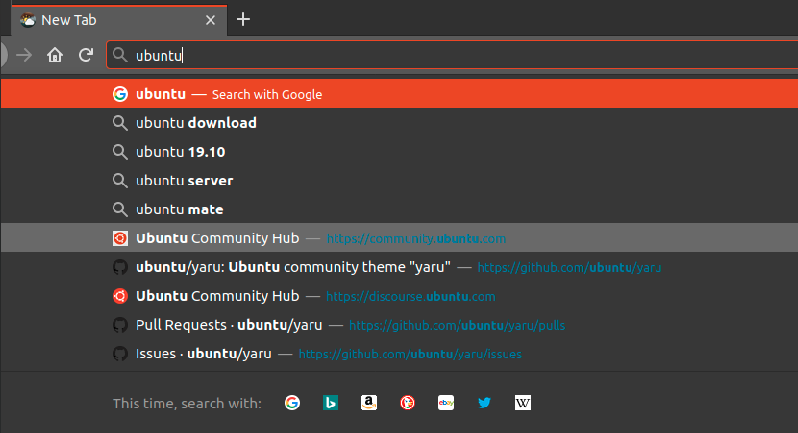Select the New Tab tab
Image resolution: width=798 pixels, height=433 pixels.
(119, 20)
